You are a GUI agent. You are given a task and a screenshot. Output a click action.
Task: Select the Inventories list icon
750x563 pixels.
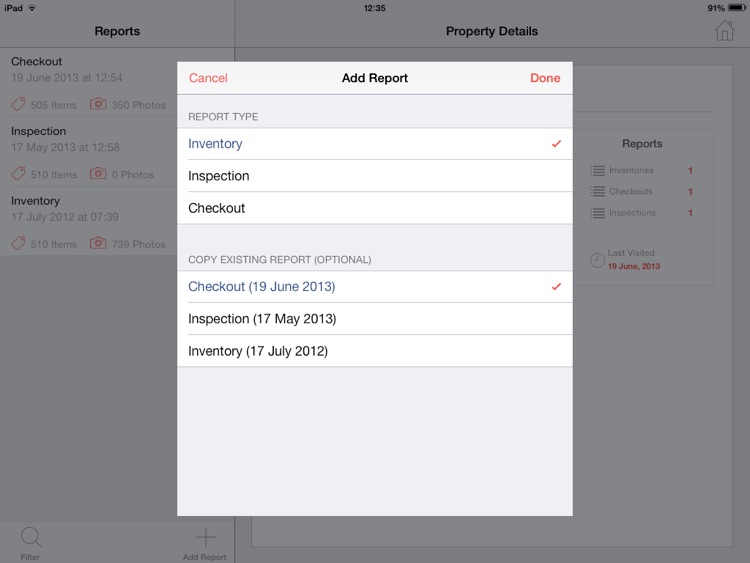(x=597, y=170)
